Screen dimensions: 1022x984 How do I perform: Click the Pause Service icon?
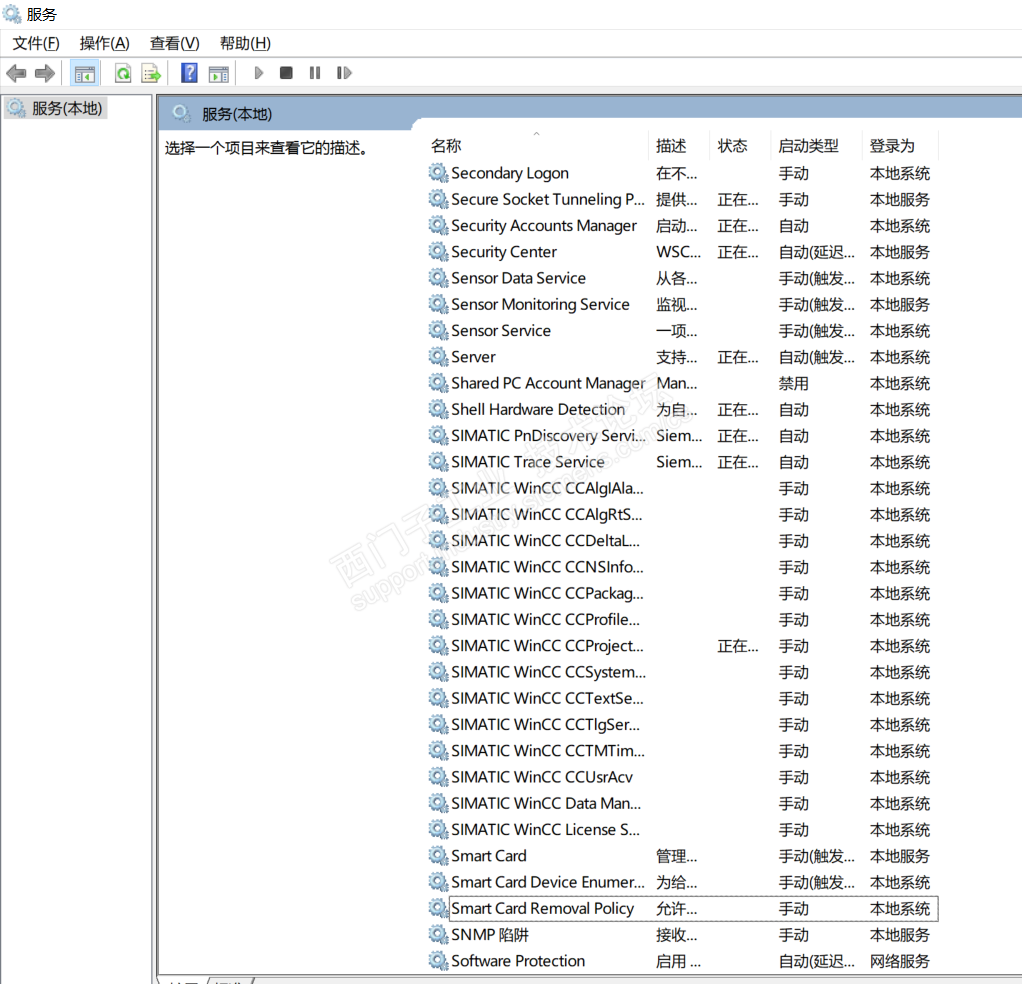click(315, 72)
